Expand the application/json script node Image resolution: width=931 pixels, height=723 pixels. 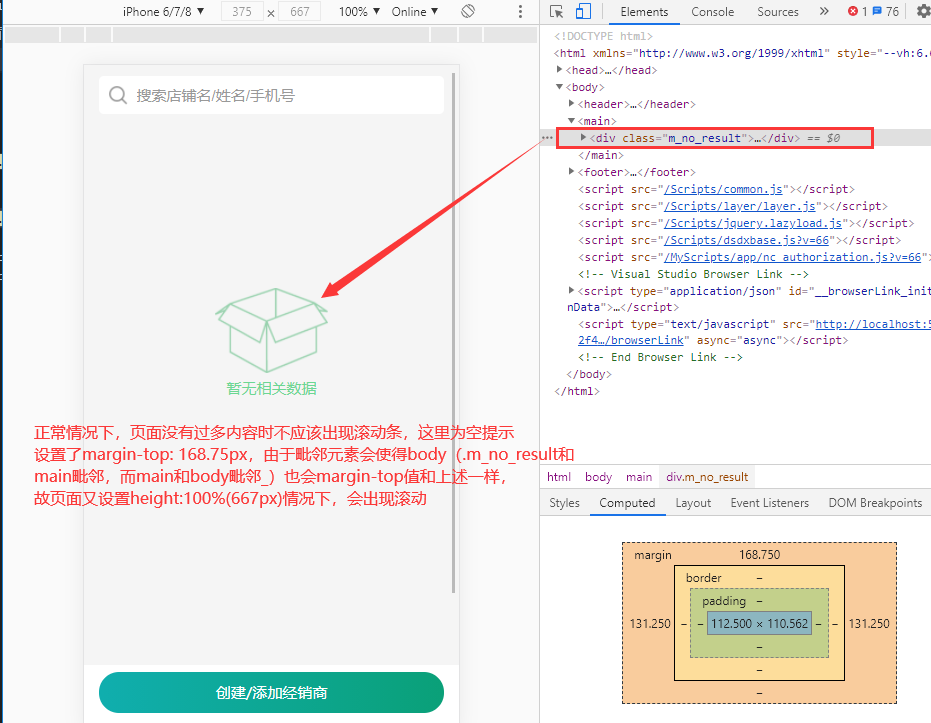click(571, 290)
